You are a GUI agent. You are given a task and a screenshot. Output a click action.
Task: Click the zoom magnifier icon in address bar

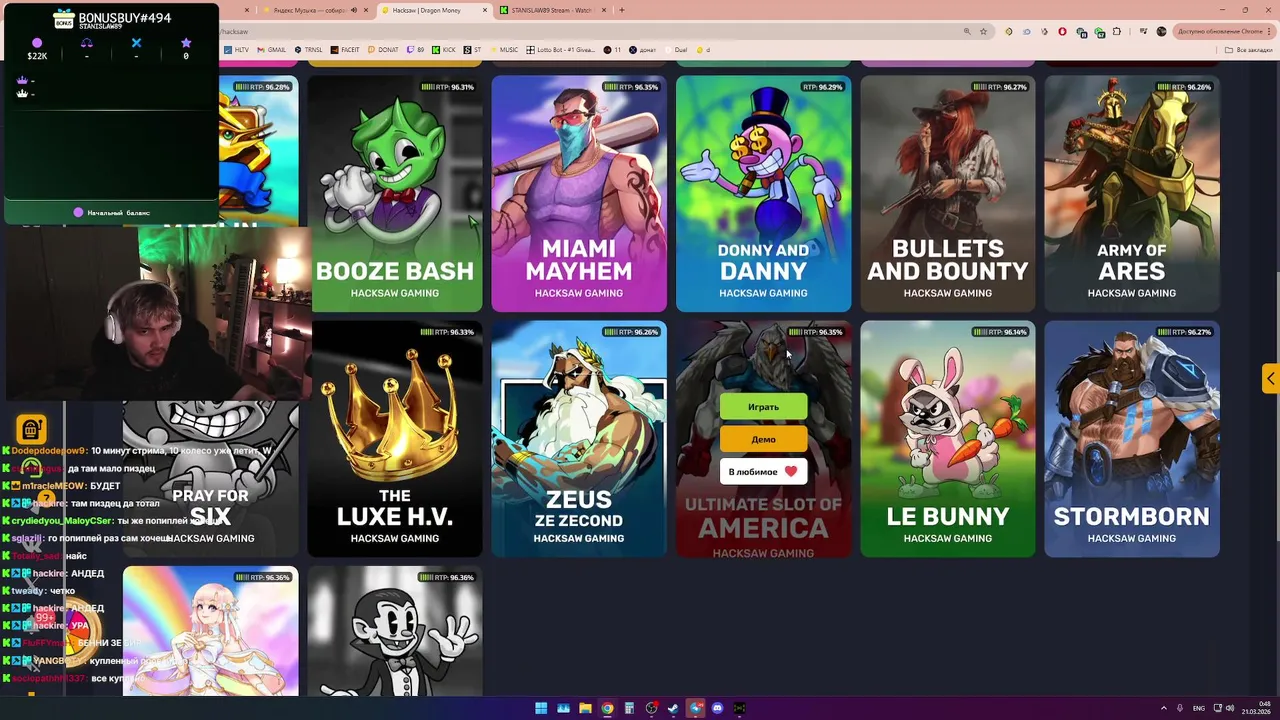(x=967, y=31)
